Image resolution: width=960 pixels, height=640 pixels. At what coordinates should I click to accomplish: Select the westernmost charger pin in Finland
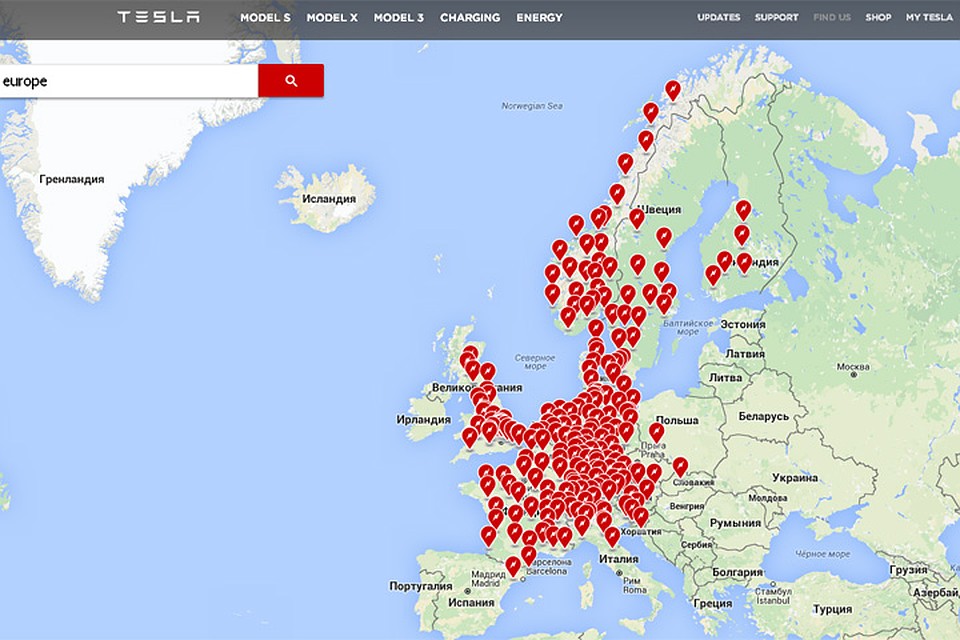pyautogui.click(x=713, y=273)
